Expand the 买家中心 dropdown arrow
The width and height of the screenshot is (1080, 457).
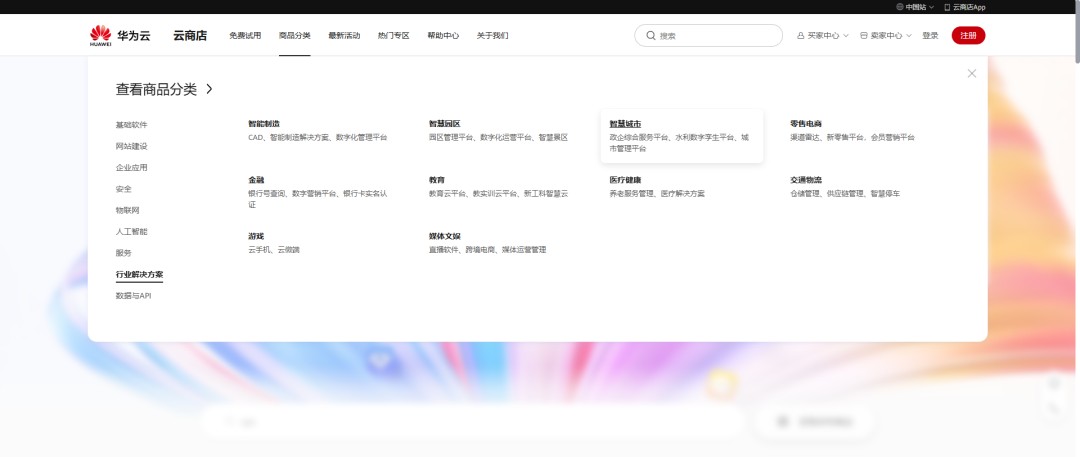(x=846, y=36)
